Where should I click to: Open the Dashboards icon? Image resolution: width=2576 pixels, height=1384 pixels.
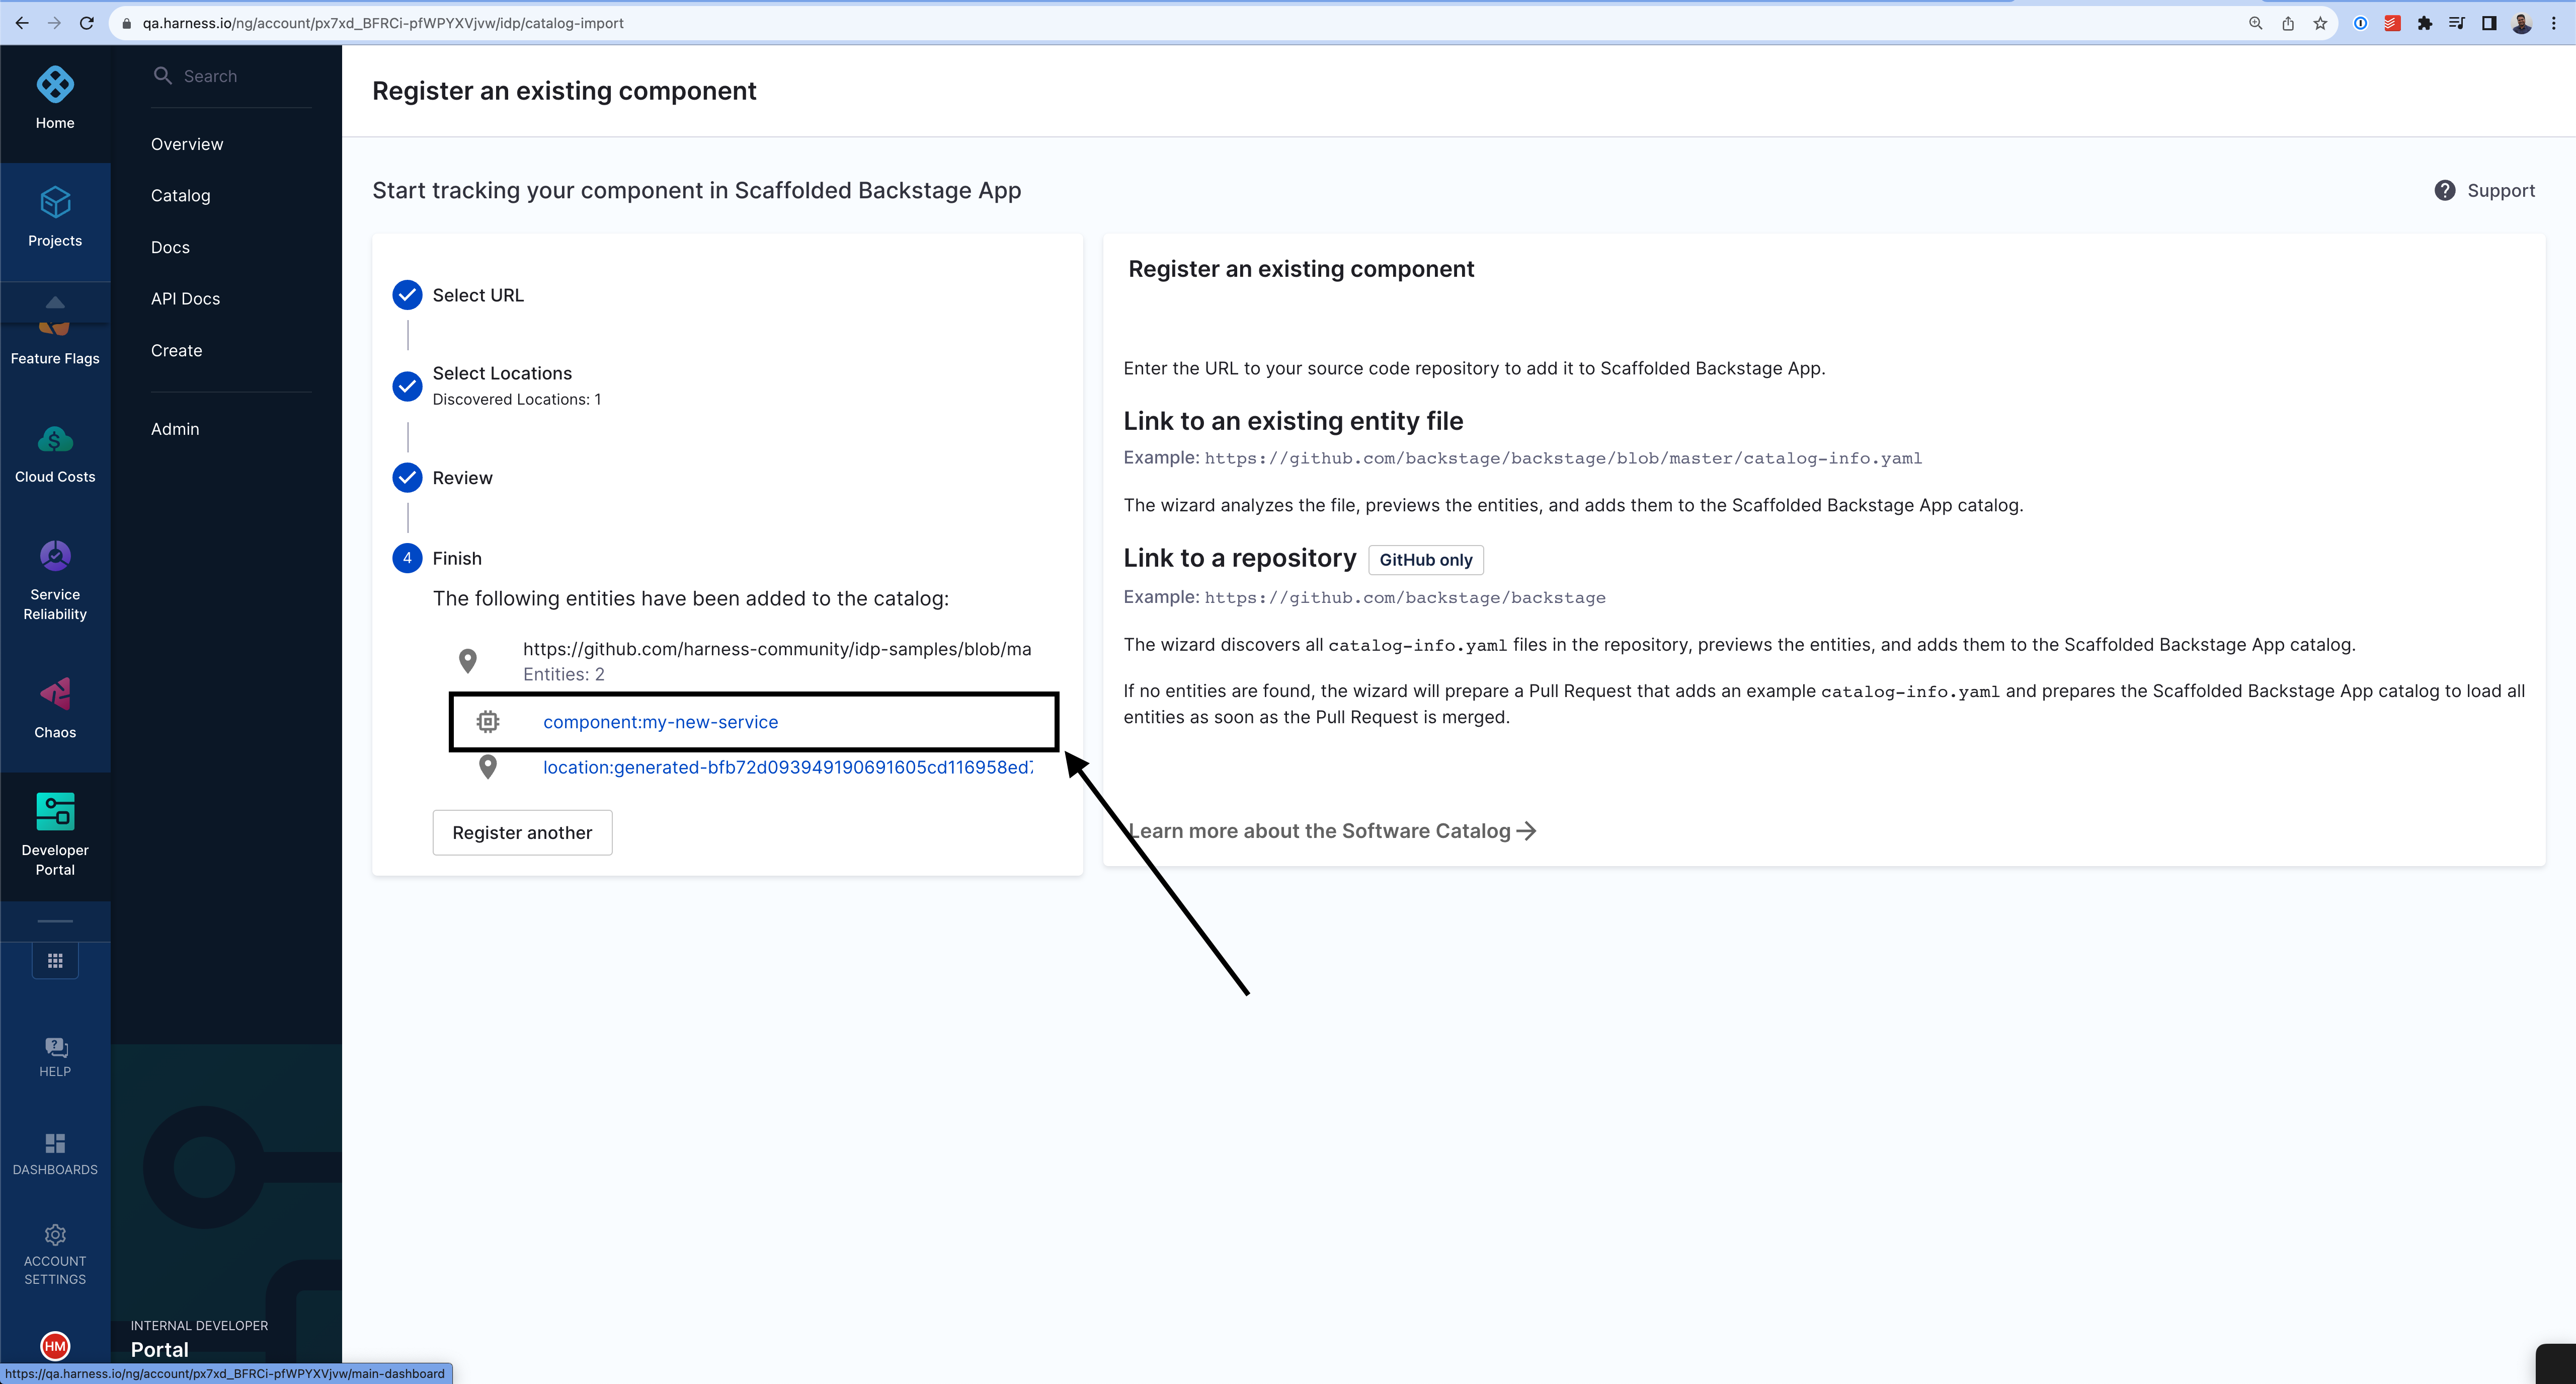click(55, 1143)
